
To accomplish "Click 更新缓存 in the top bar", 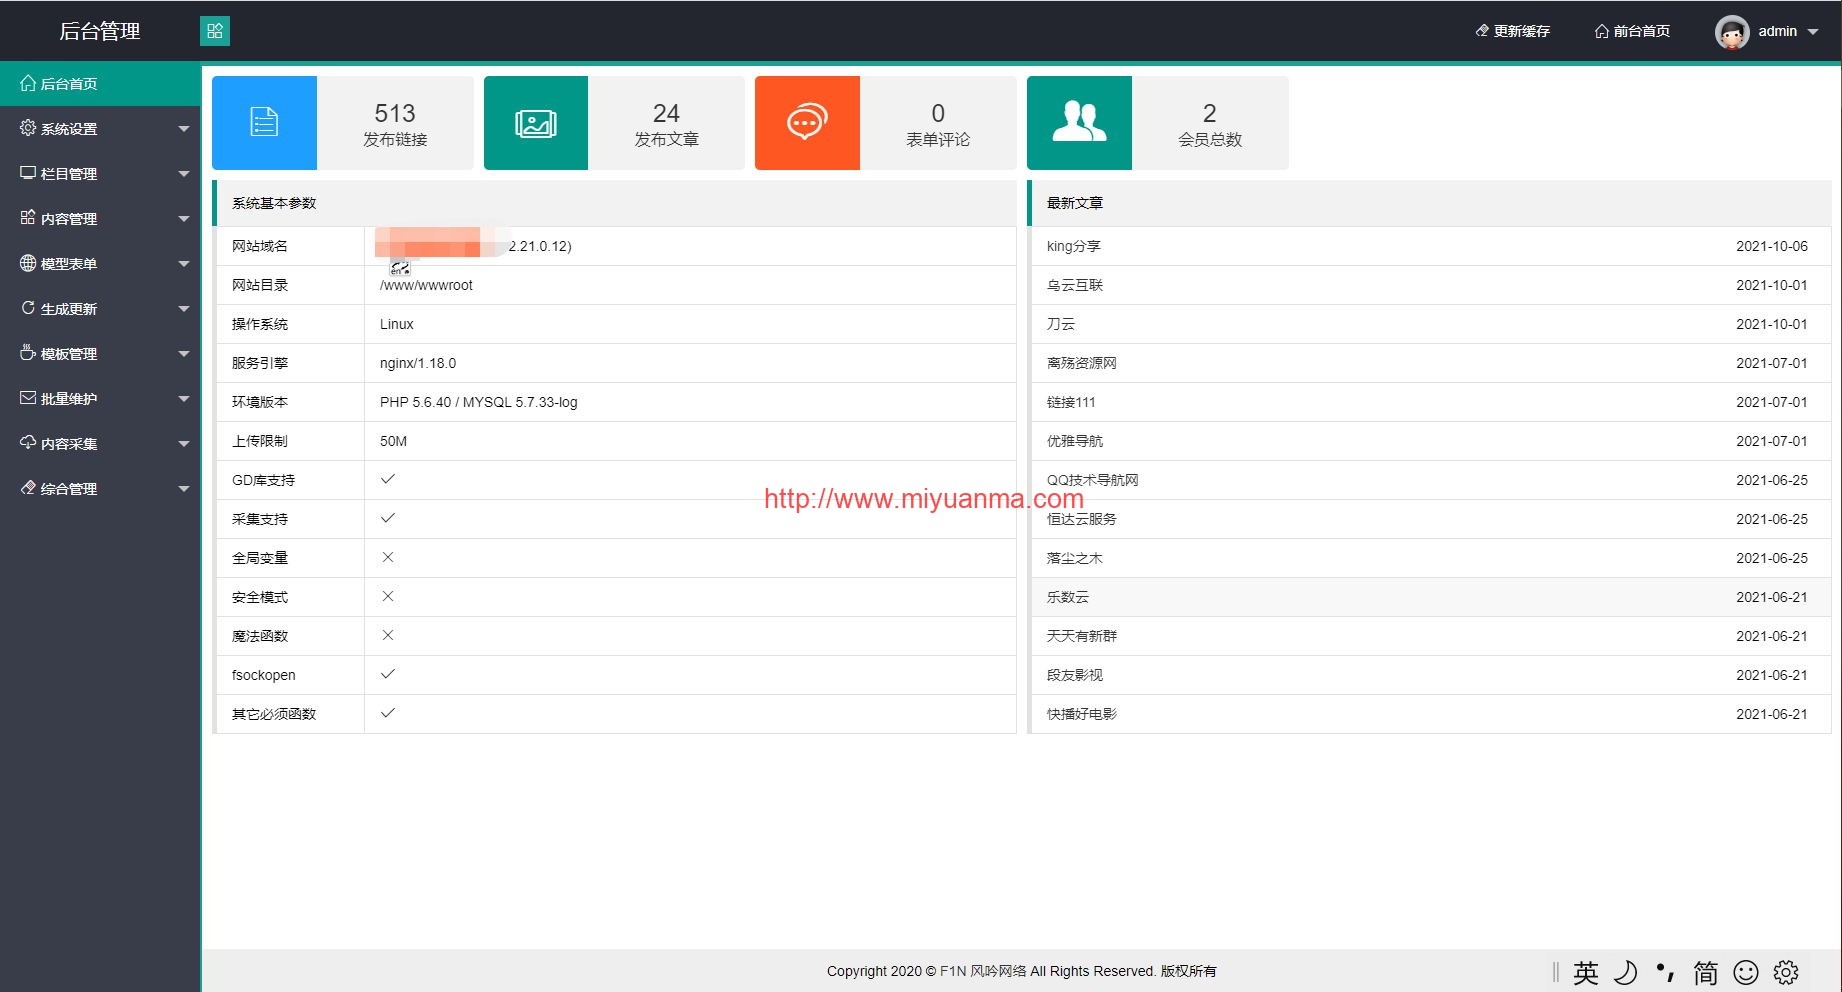I will point(1512,31).
